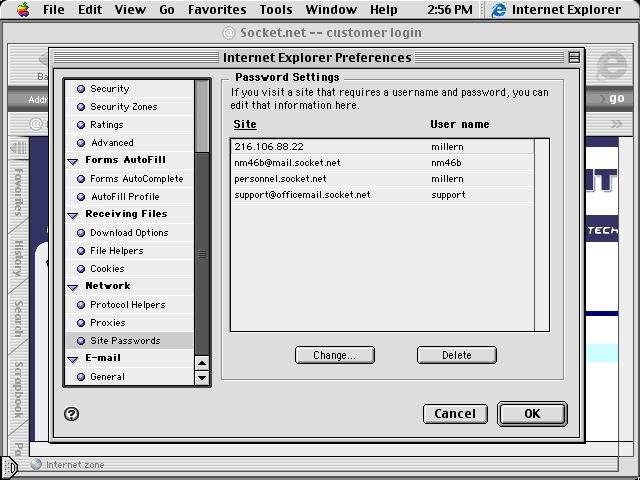Sort passwords by the Site column header
Viewport: 640px width, 480px height.
245,124
